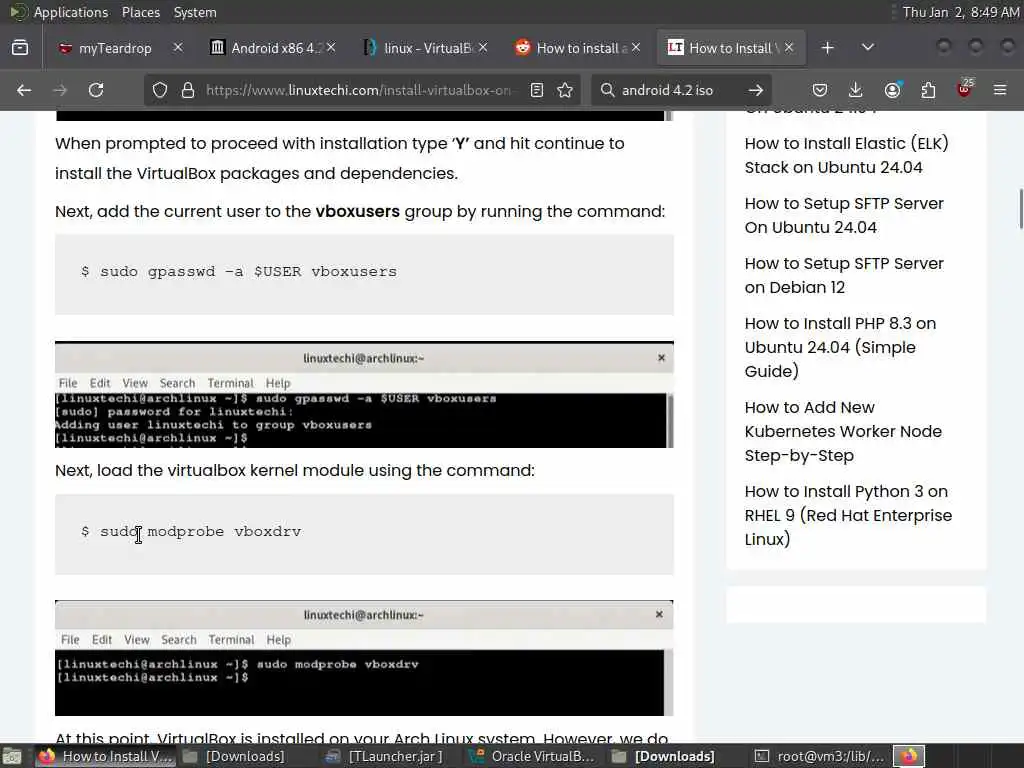The image size is (1024, 768).
Task: Close the Reddit How to install tab
Action: (636, 48)
